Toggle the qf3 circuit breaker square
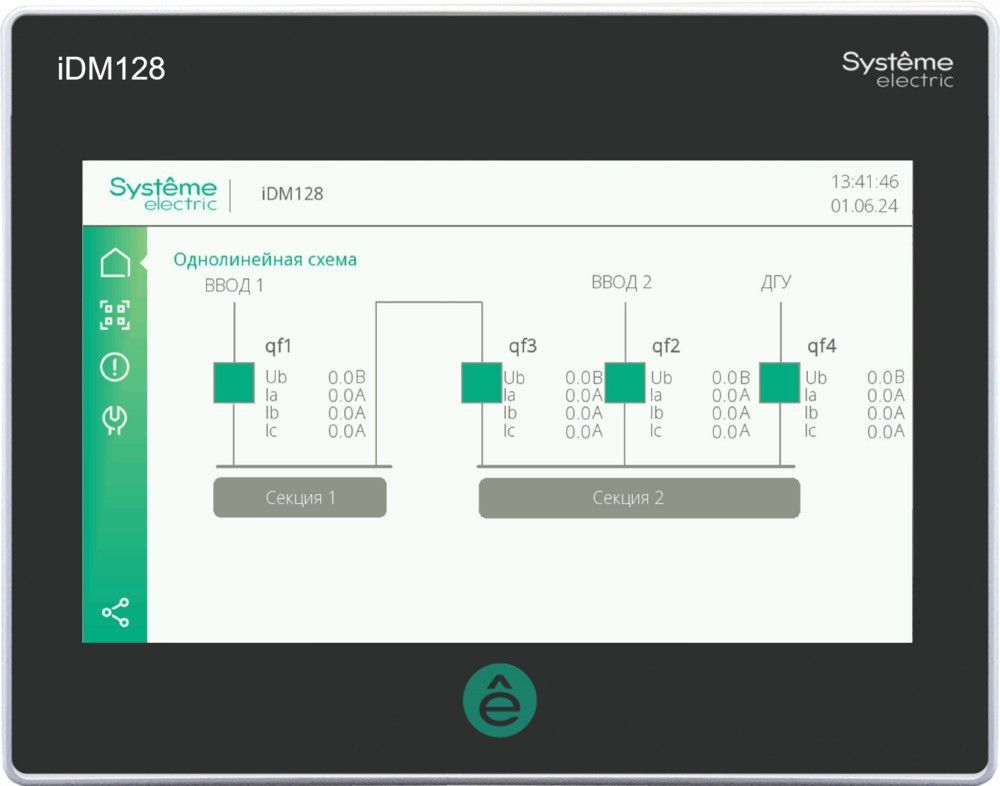1000x786 pixels. pos(481,383)
